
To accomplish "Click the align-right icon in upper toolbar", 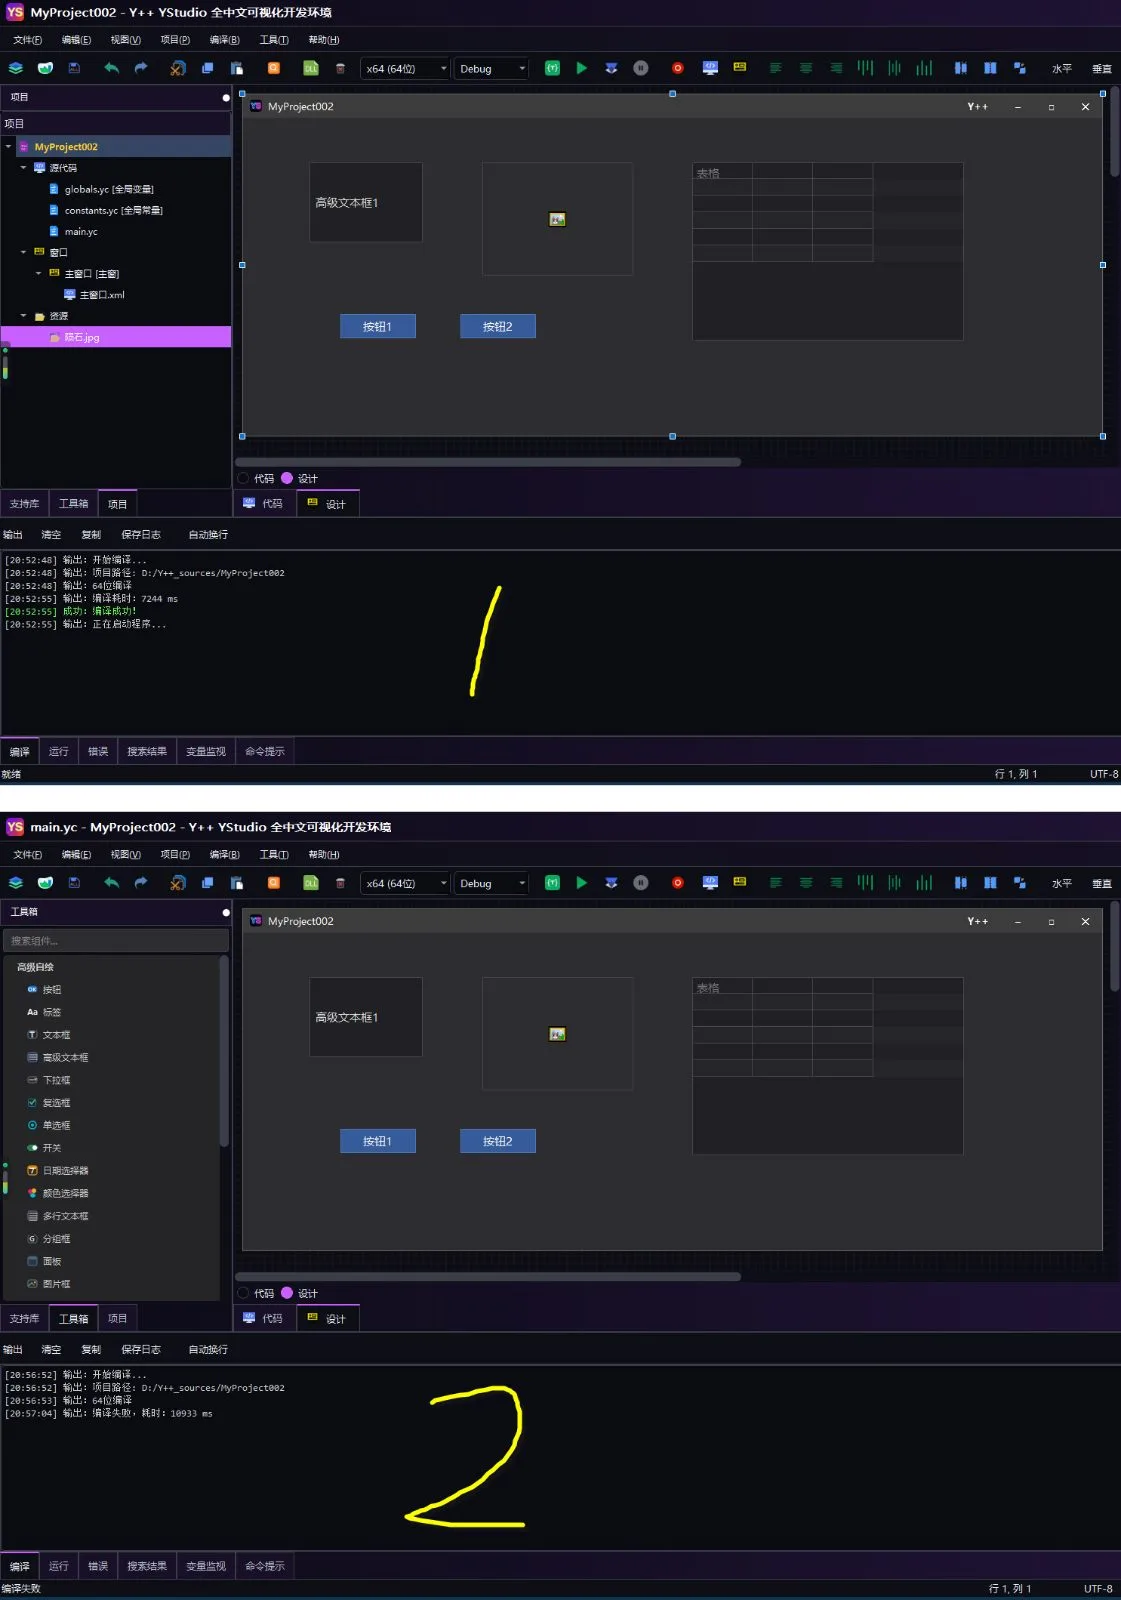I will (836, 68).
